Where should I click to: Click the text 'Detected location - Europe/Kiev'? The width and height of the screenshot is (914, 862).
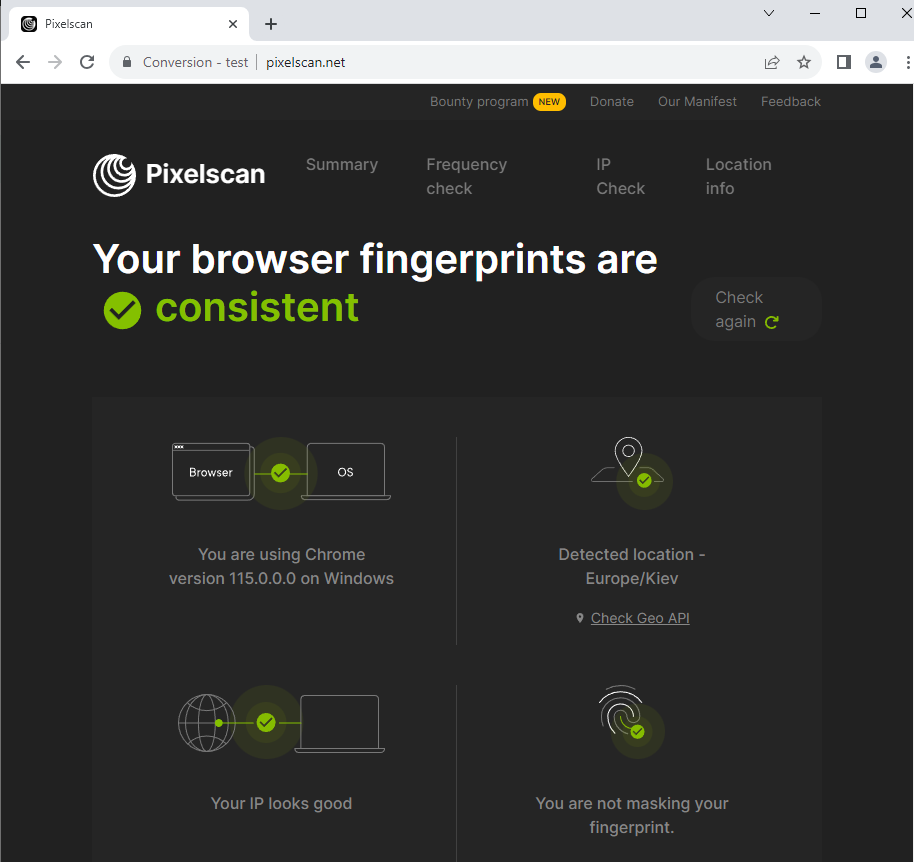pos(631,566)
